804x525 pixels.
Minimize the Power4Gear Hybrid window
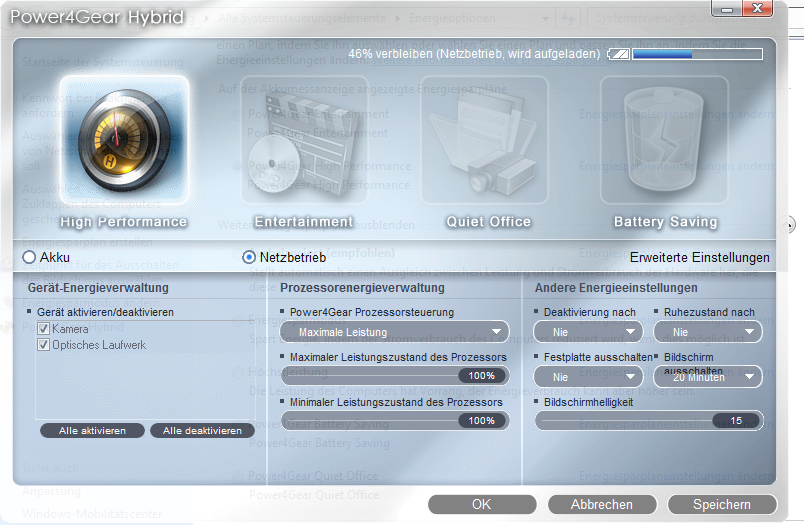click(x=727, y=9)
